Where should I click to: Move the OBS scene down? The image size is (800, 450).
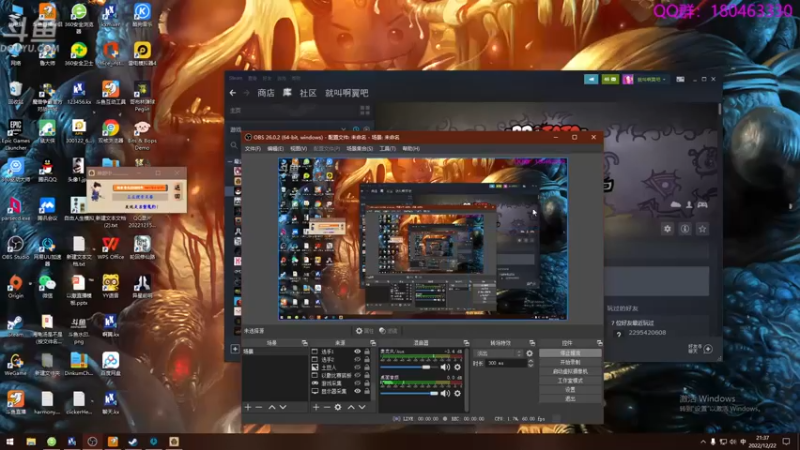click(x=283, y=407)
